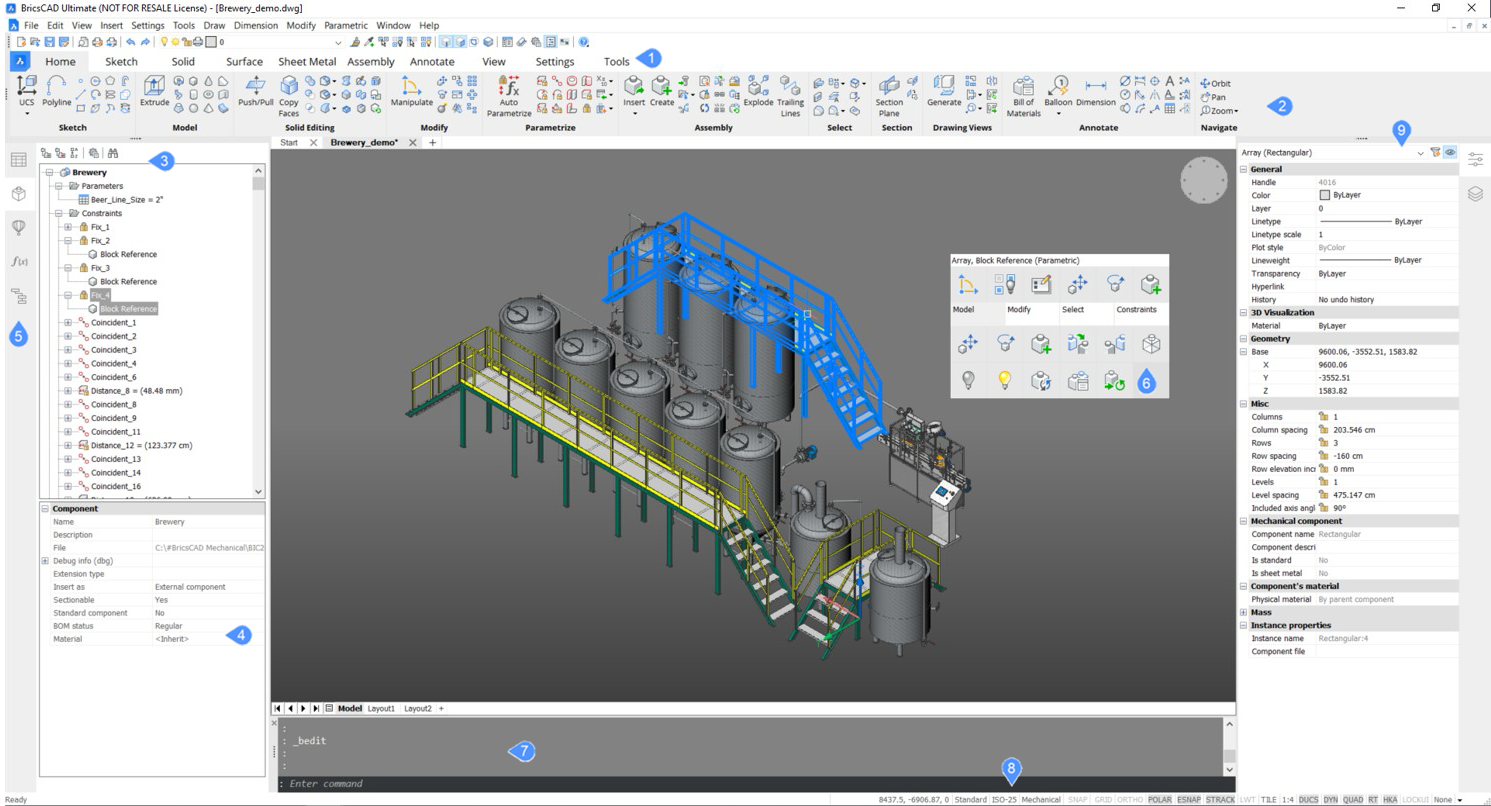Activate the Section Plane tool
The width and height of the screenshot is (1491, 806).
889,95
